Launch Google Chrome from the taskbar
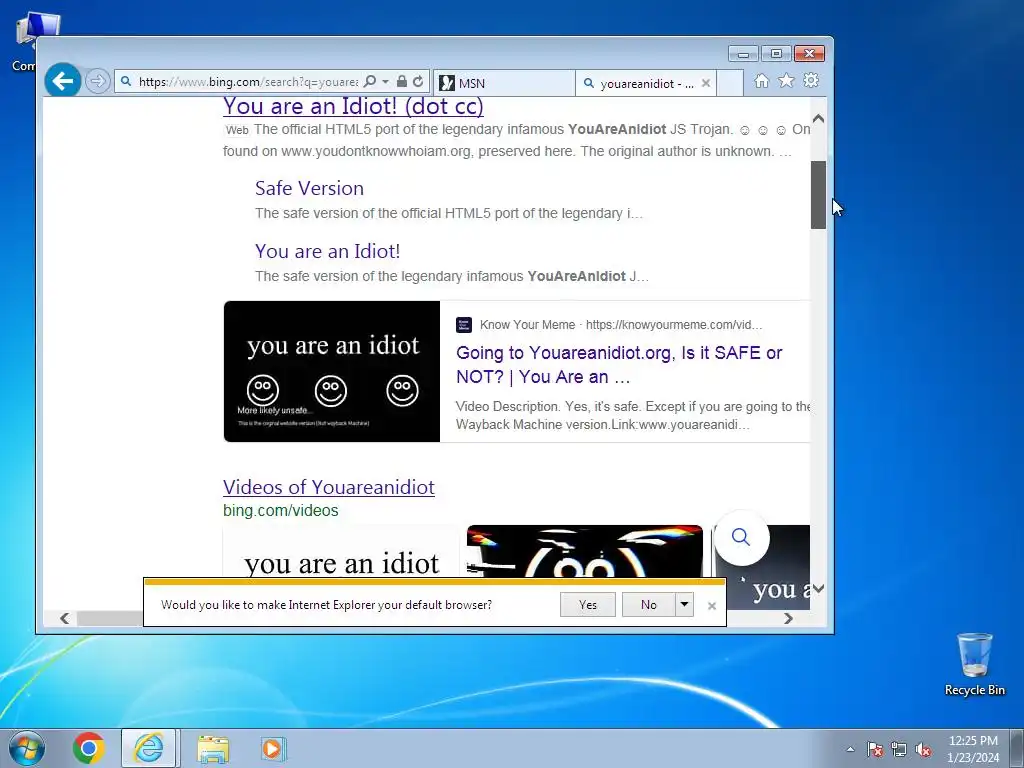 (x=89, y=748)
